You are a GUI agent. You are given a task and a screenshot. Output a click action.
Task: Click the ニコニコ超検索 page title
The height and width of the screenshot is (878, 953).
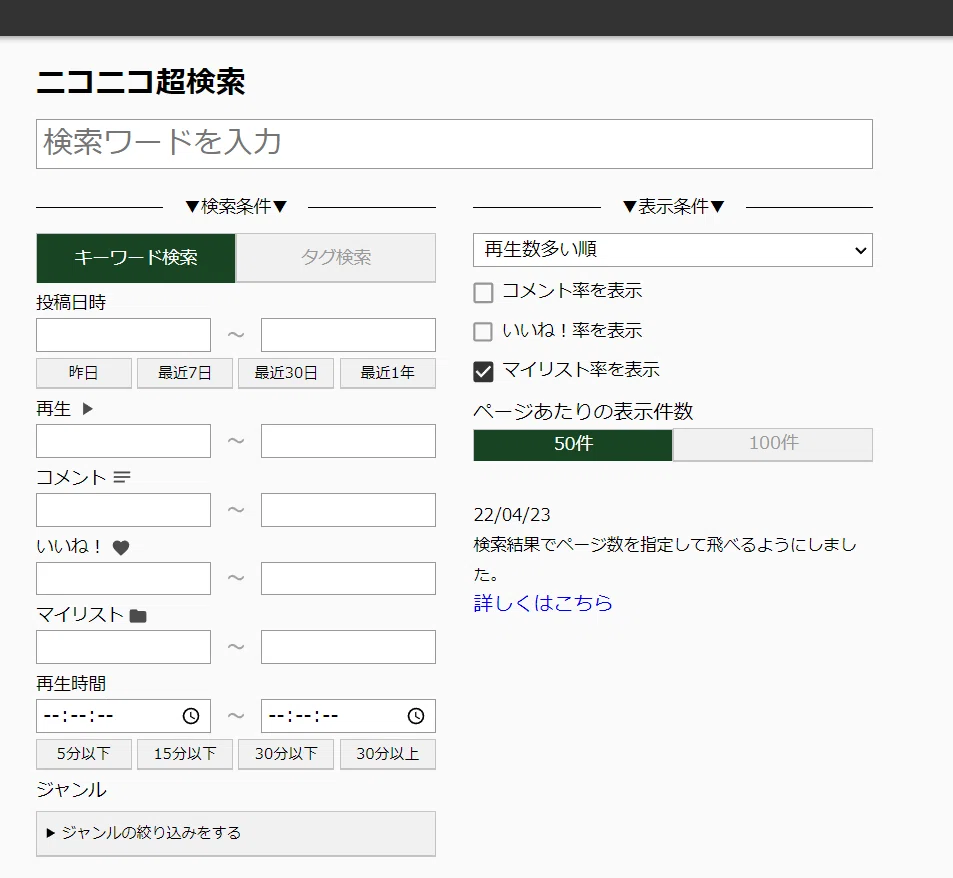(x=140, y=81)
